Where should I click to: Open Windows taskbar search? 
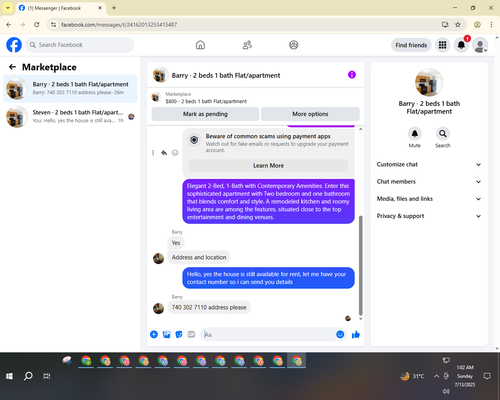[28, 376]
